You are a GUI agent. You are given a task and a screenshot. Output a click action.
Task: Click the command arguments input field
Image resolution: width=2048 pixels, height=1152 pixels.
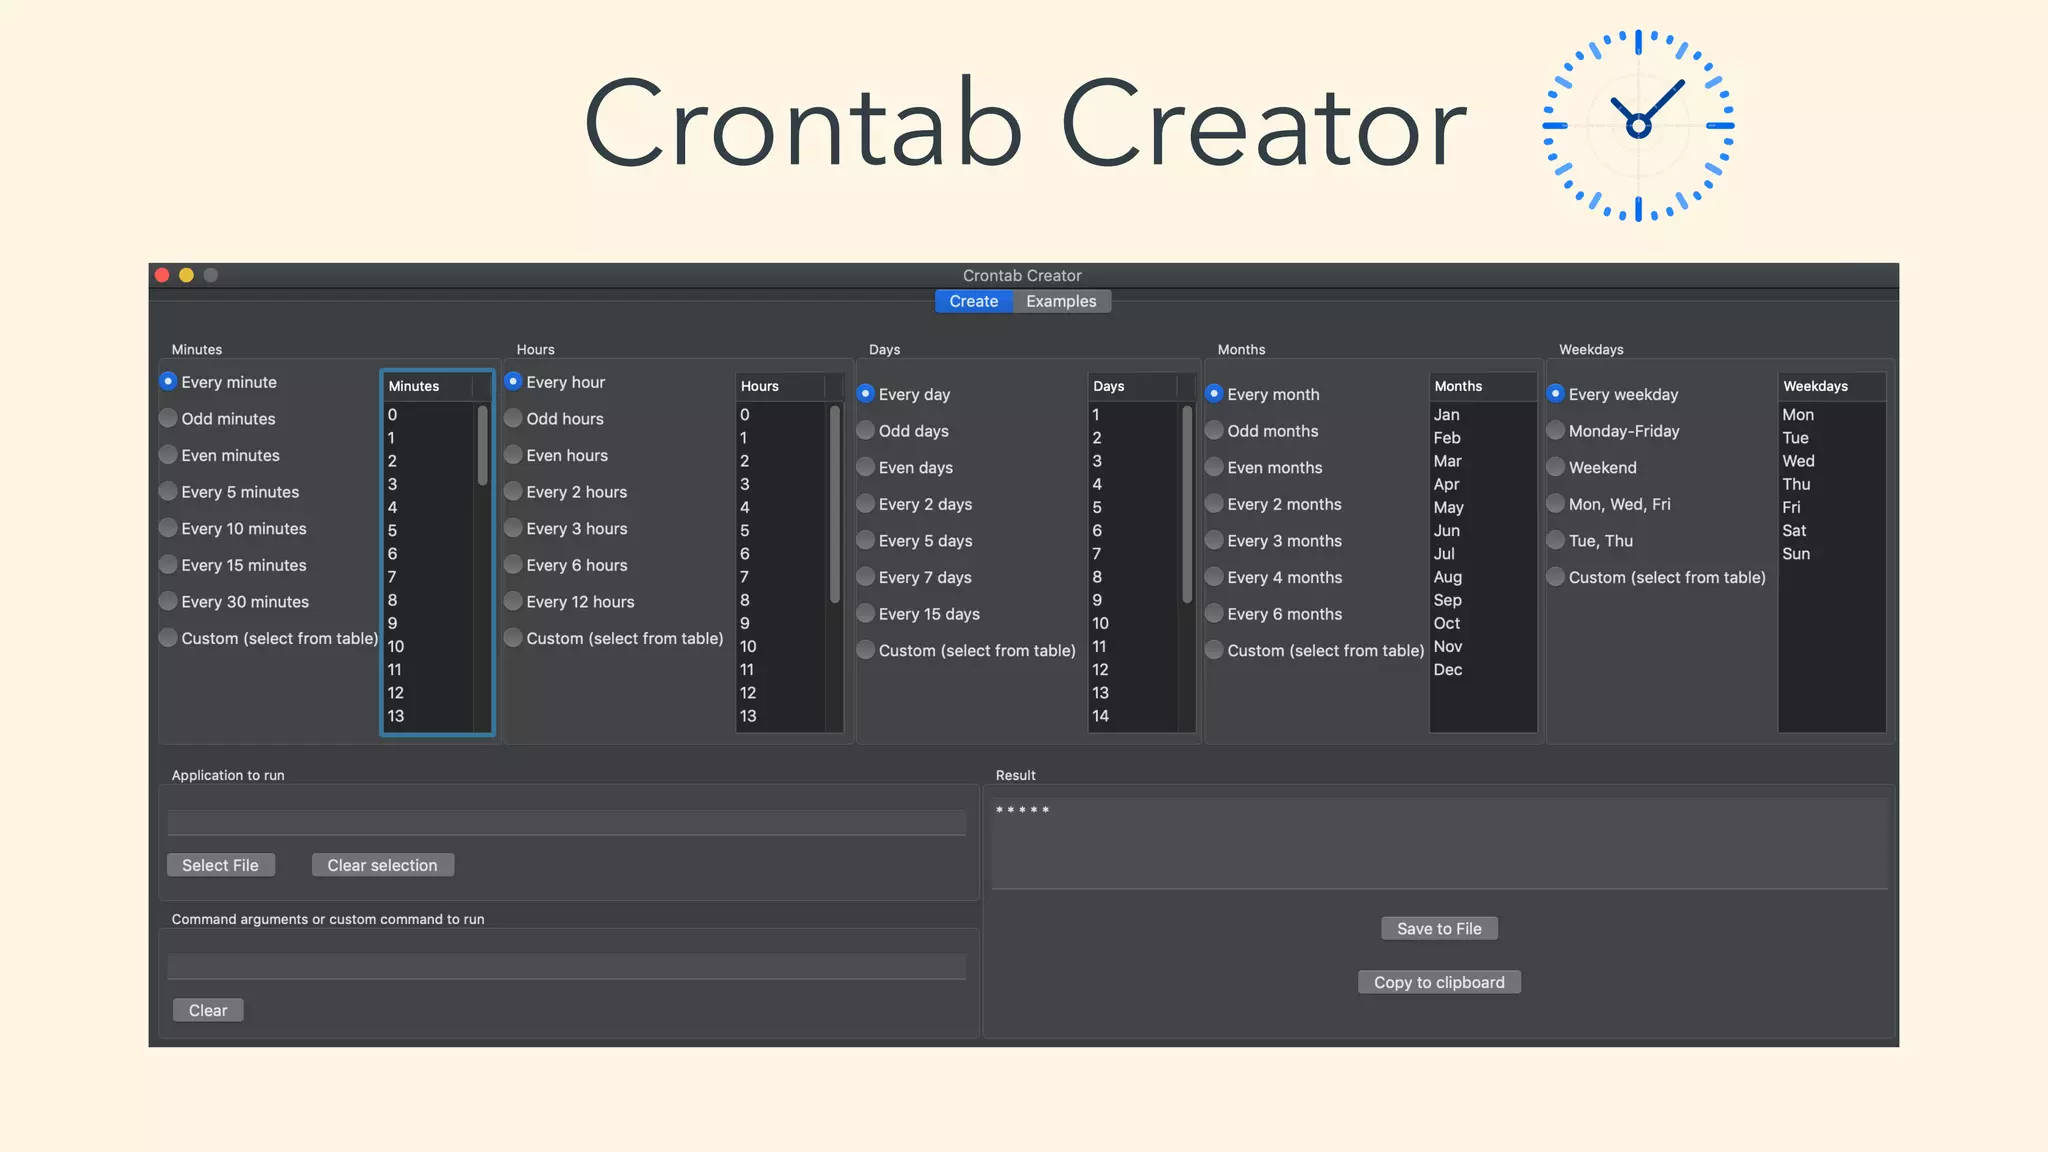coord(566,966)
